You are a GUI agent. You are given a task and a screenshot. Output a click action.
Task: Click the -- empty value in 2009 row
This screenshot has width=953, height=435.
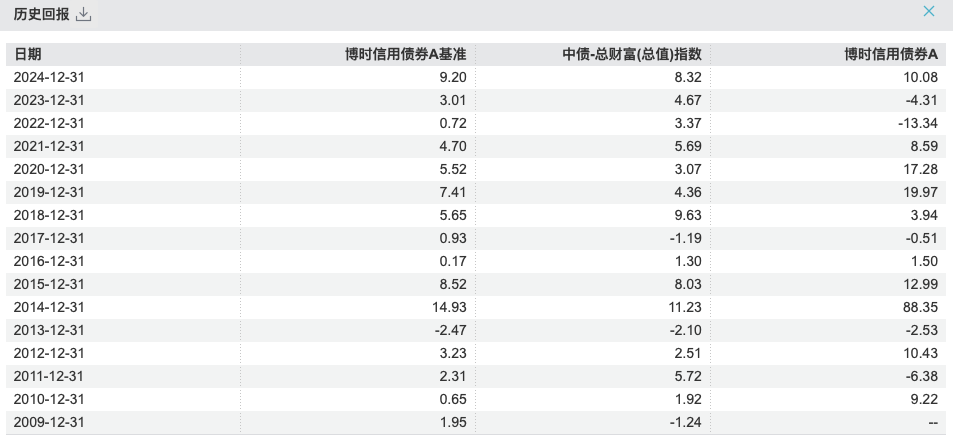pos(934,422)
